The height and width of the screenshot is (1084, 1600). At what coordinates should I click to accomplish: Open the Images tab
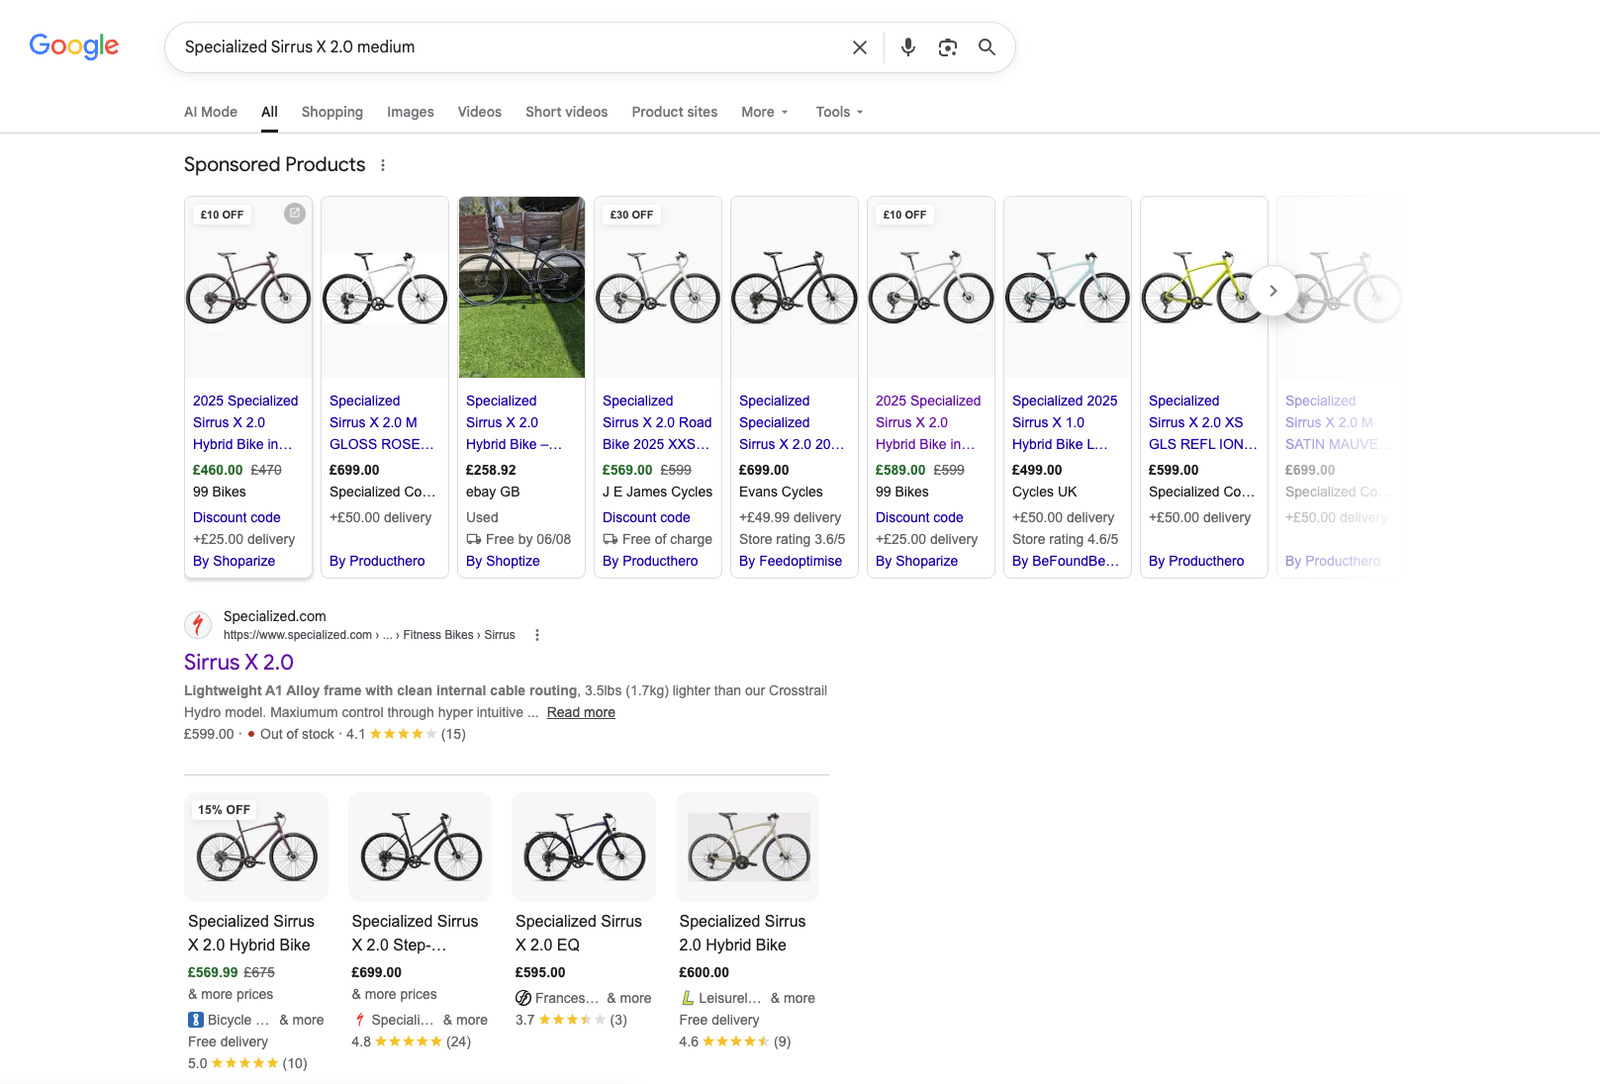coord(410,112)
